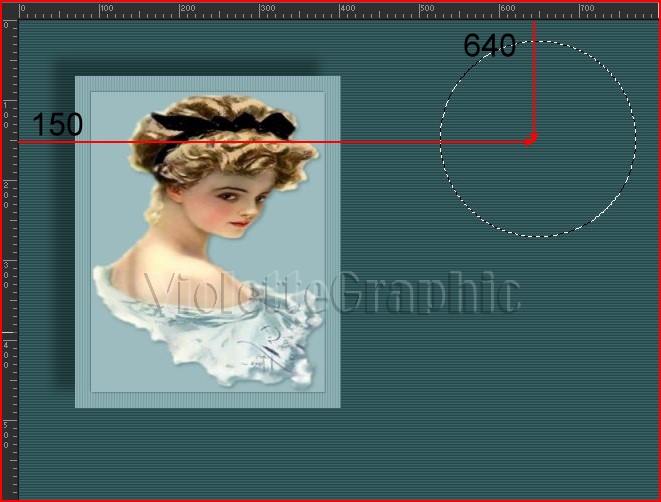Select the black hair bow on portrait

pyautogui.click(x=225, y=125)
